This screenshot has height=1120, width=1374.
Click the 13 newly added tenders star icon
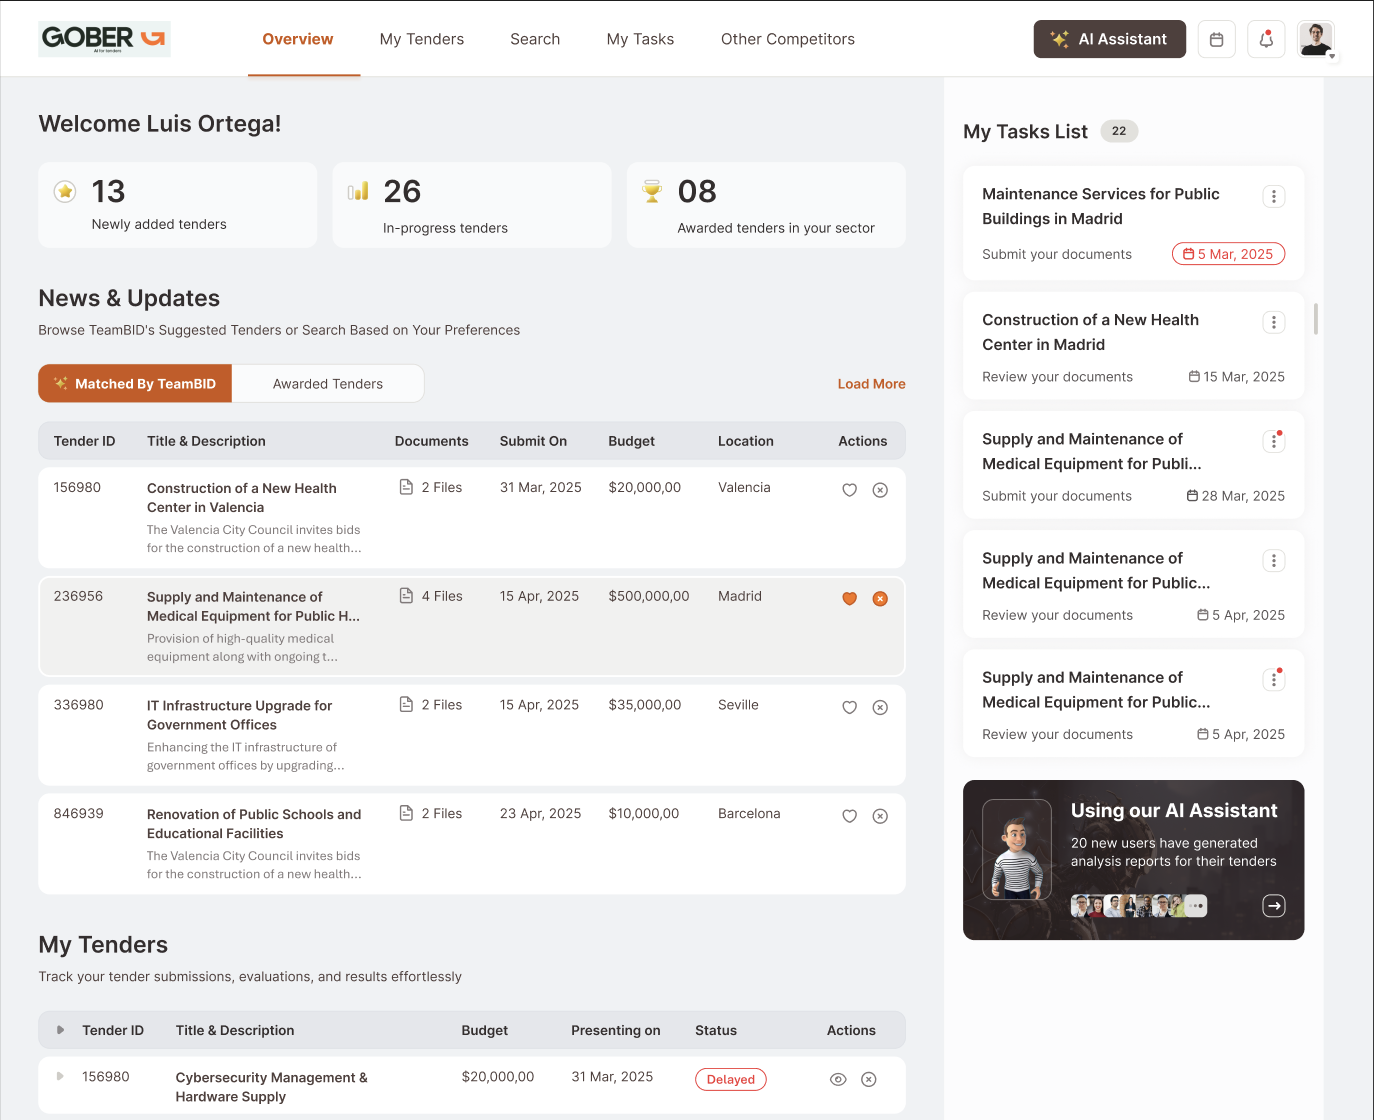point(65,191)
